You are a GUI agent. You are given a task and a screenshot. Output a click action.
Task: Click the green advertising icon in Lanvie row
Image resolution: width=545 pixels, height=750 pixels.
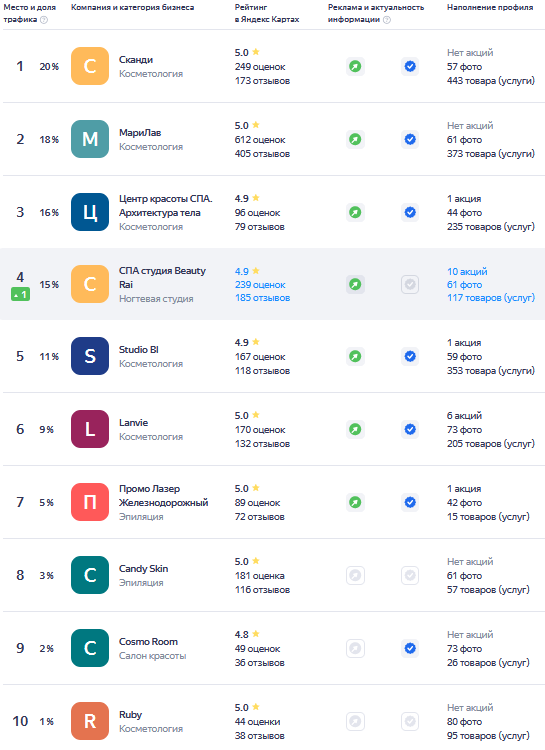point(355,429)
